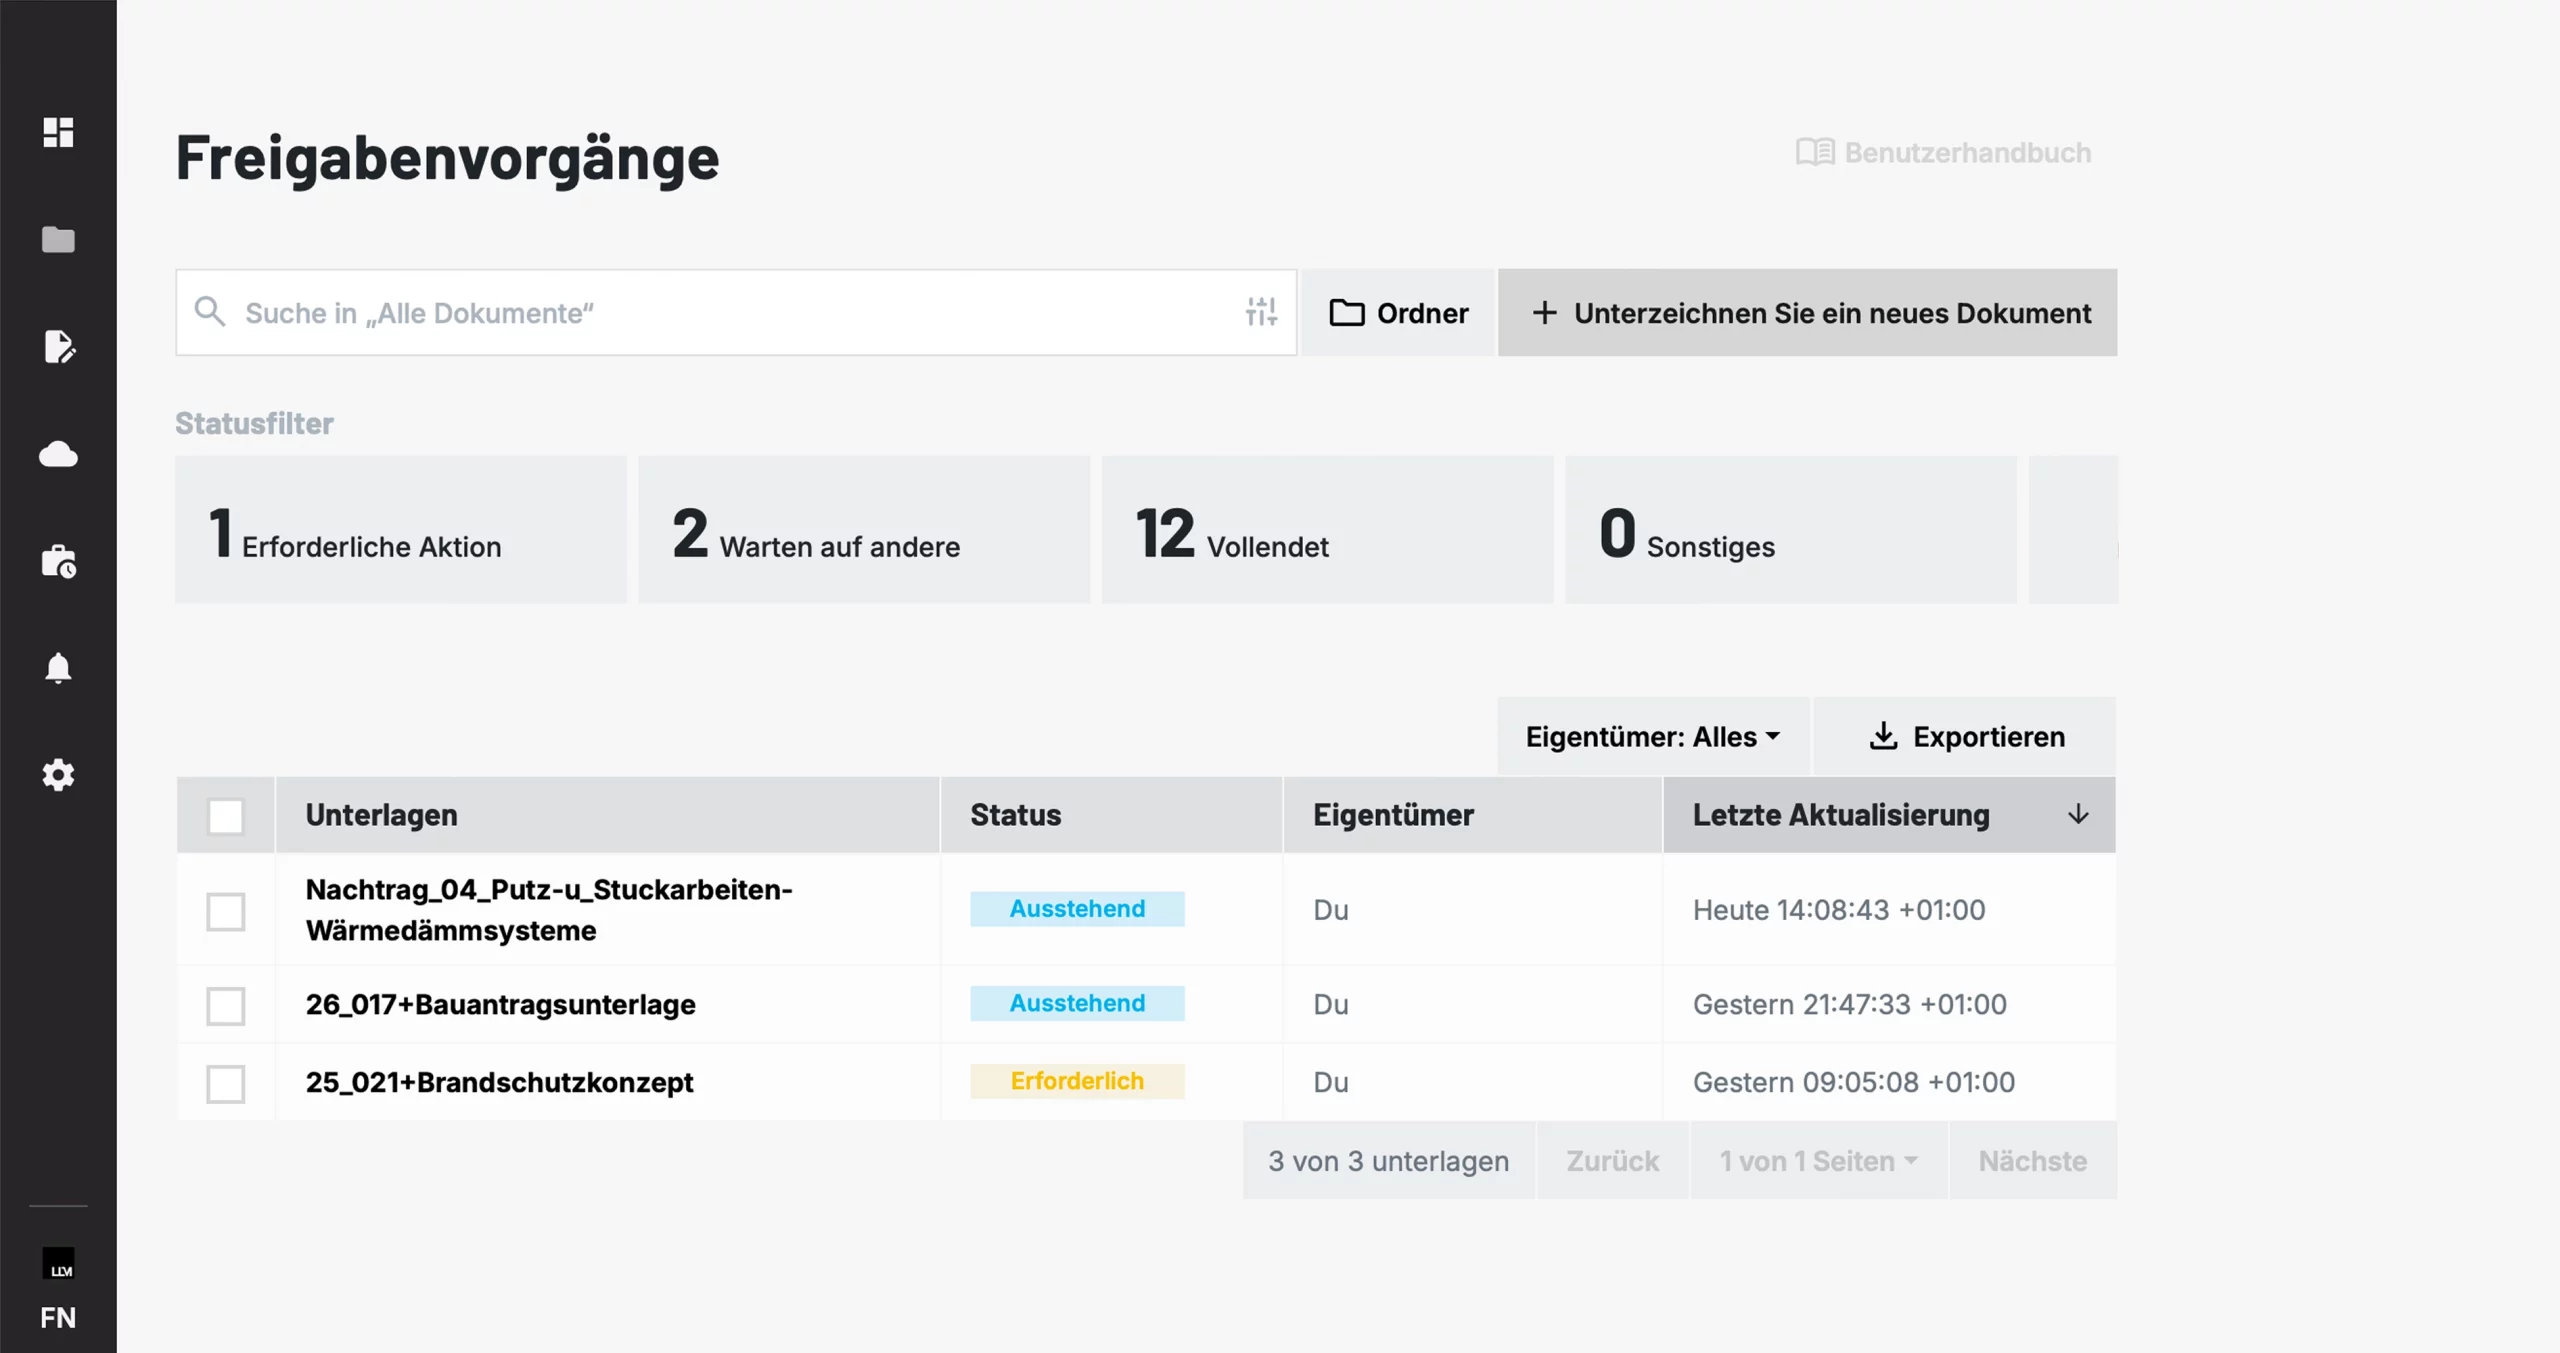Image resolution: width=2560 pixels, height=1353 pixels.
Task: Click the Exportieren button
Action: [1965, 737]
